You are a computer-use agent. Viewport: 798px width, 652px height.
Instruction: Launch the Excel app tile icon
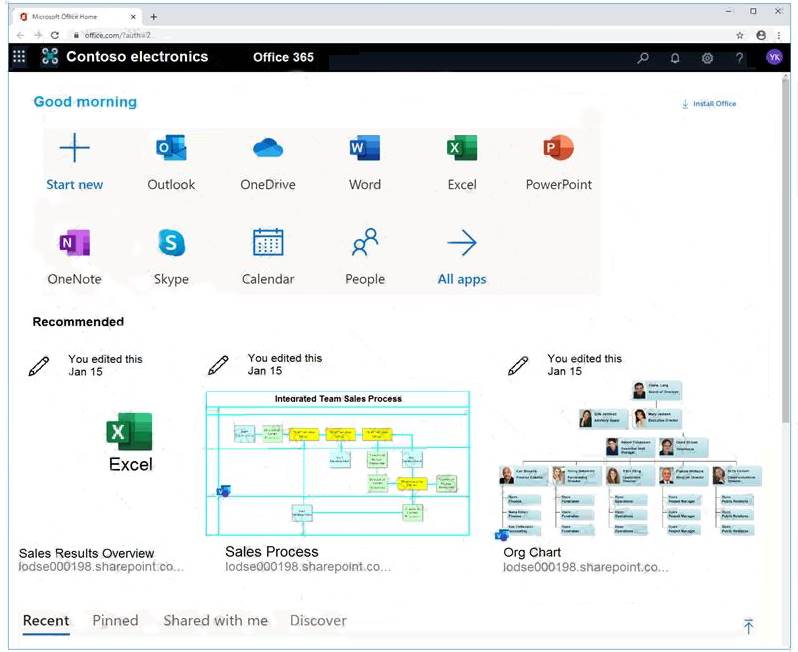[462, 148]
